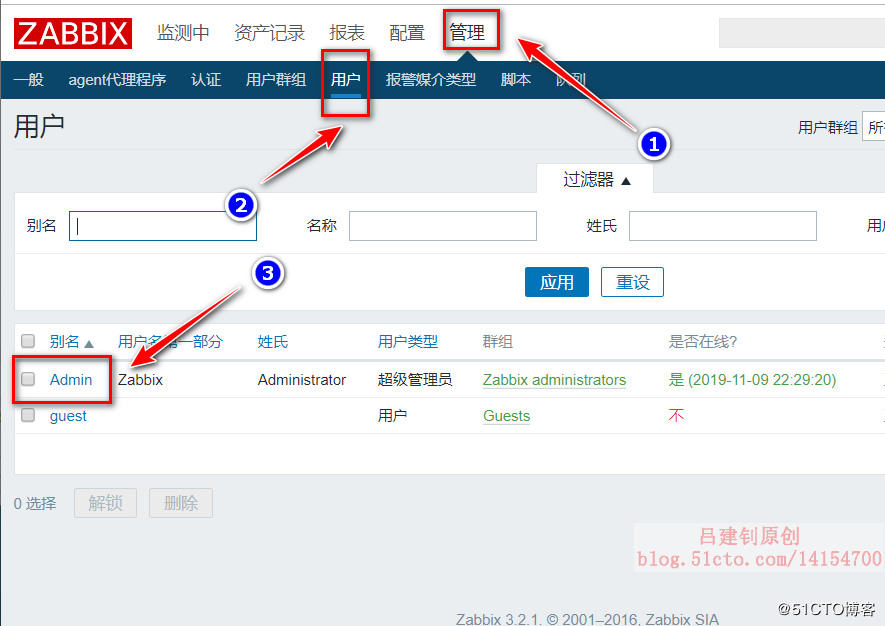This screenshot has width=885, height=626.
Task: Open the 管理 menu
Action: [467, 33]
